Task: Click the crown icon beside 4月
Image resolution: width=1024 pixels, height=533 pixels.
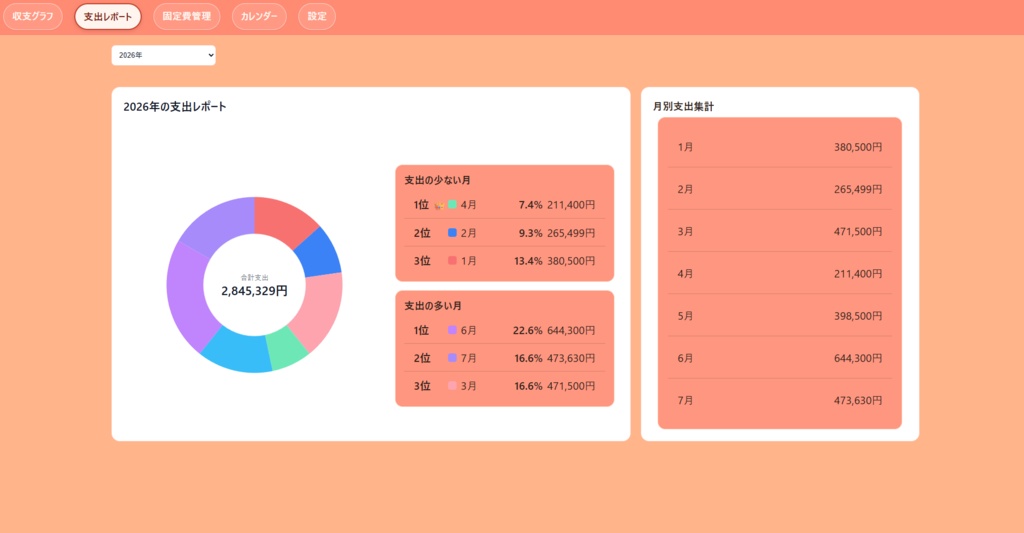Action: 439,205
